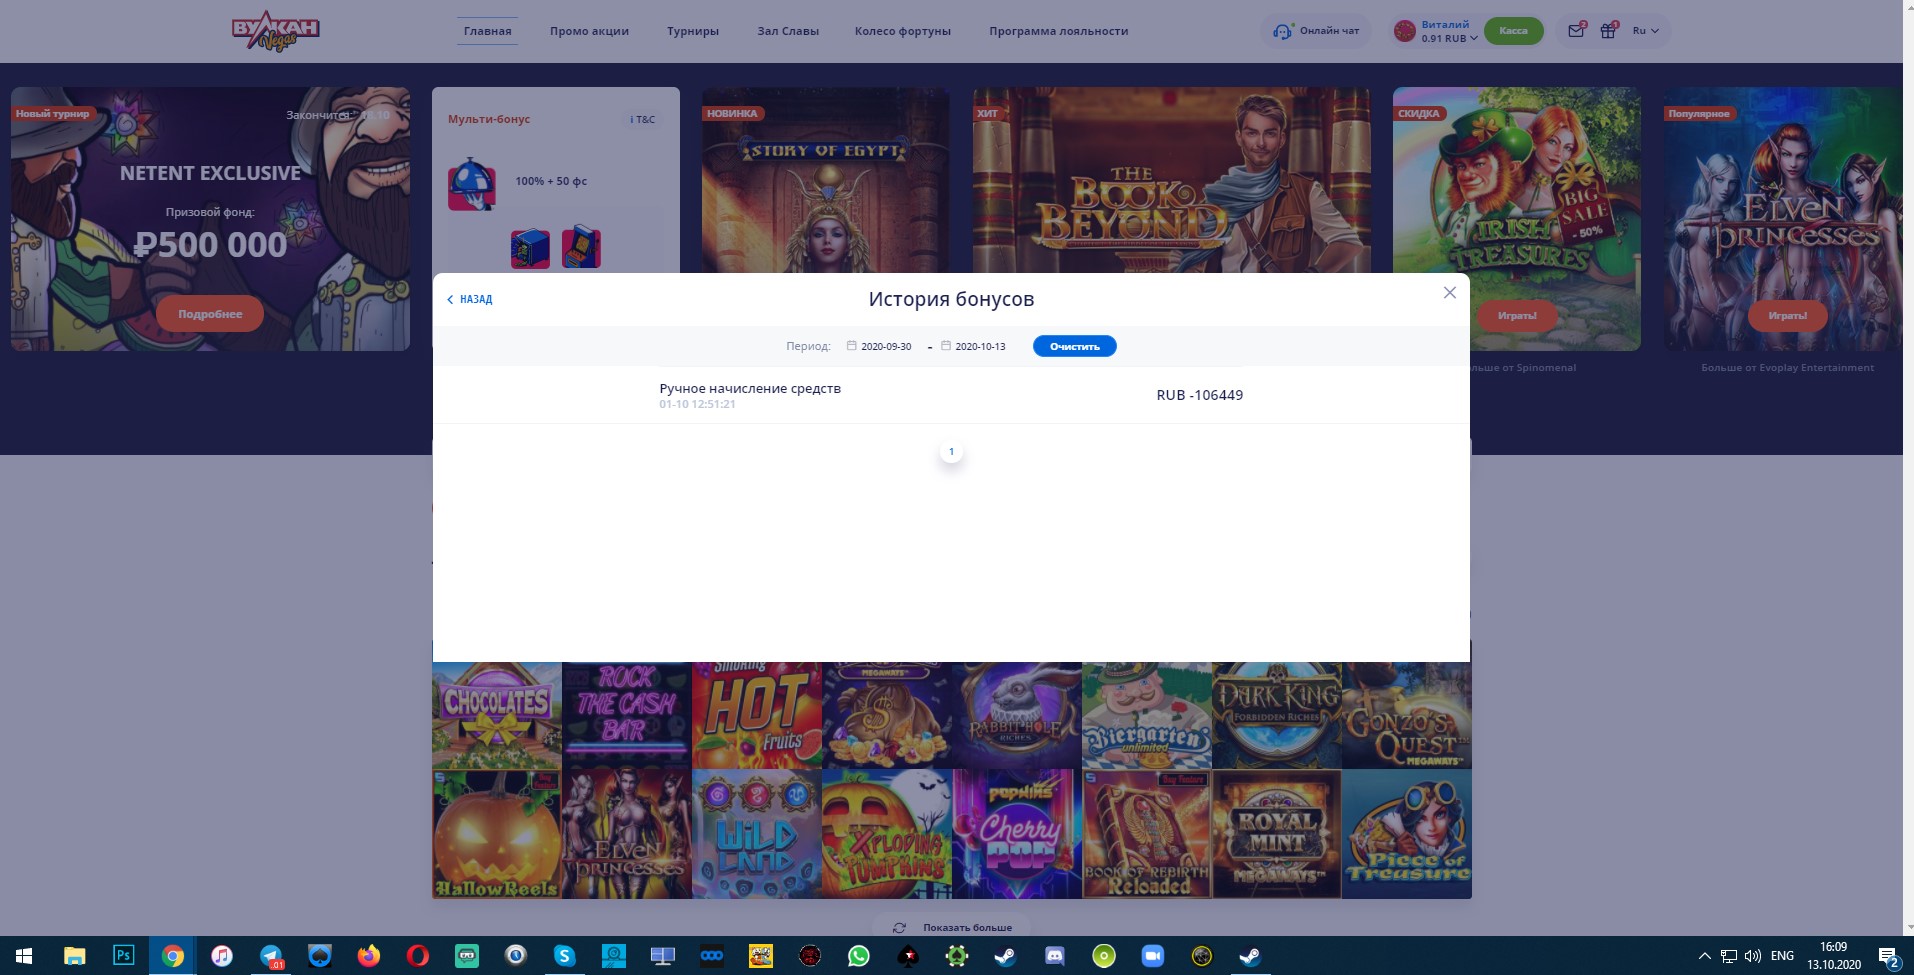Clear the period with the Очистить button

pyautogui.click(x=1074, y=346)
